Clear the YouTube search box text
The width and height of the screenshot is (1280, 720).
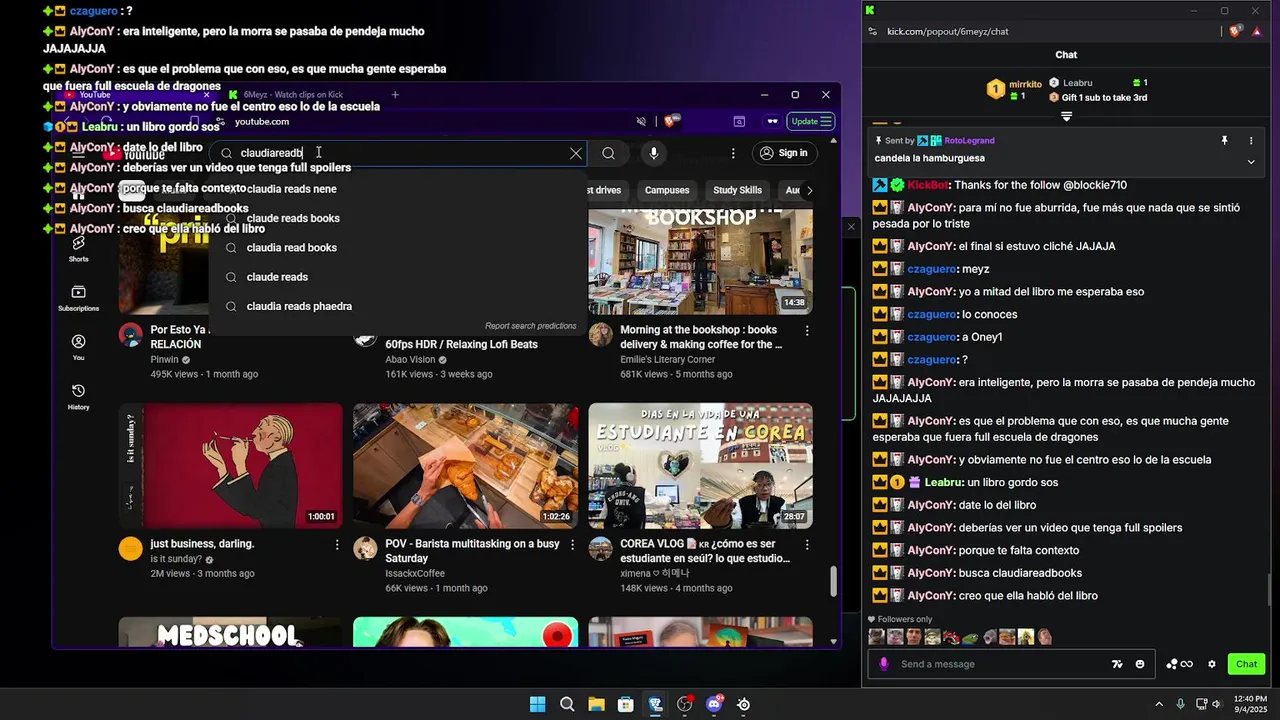click(x=576, y=153)
